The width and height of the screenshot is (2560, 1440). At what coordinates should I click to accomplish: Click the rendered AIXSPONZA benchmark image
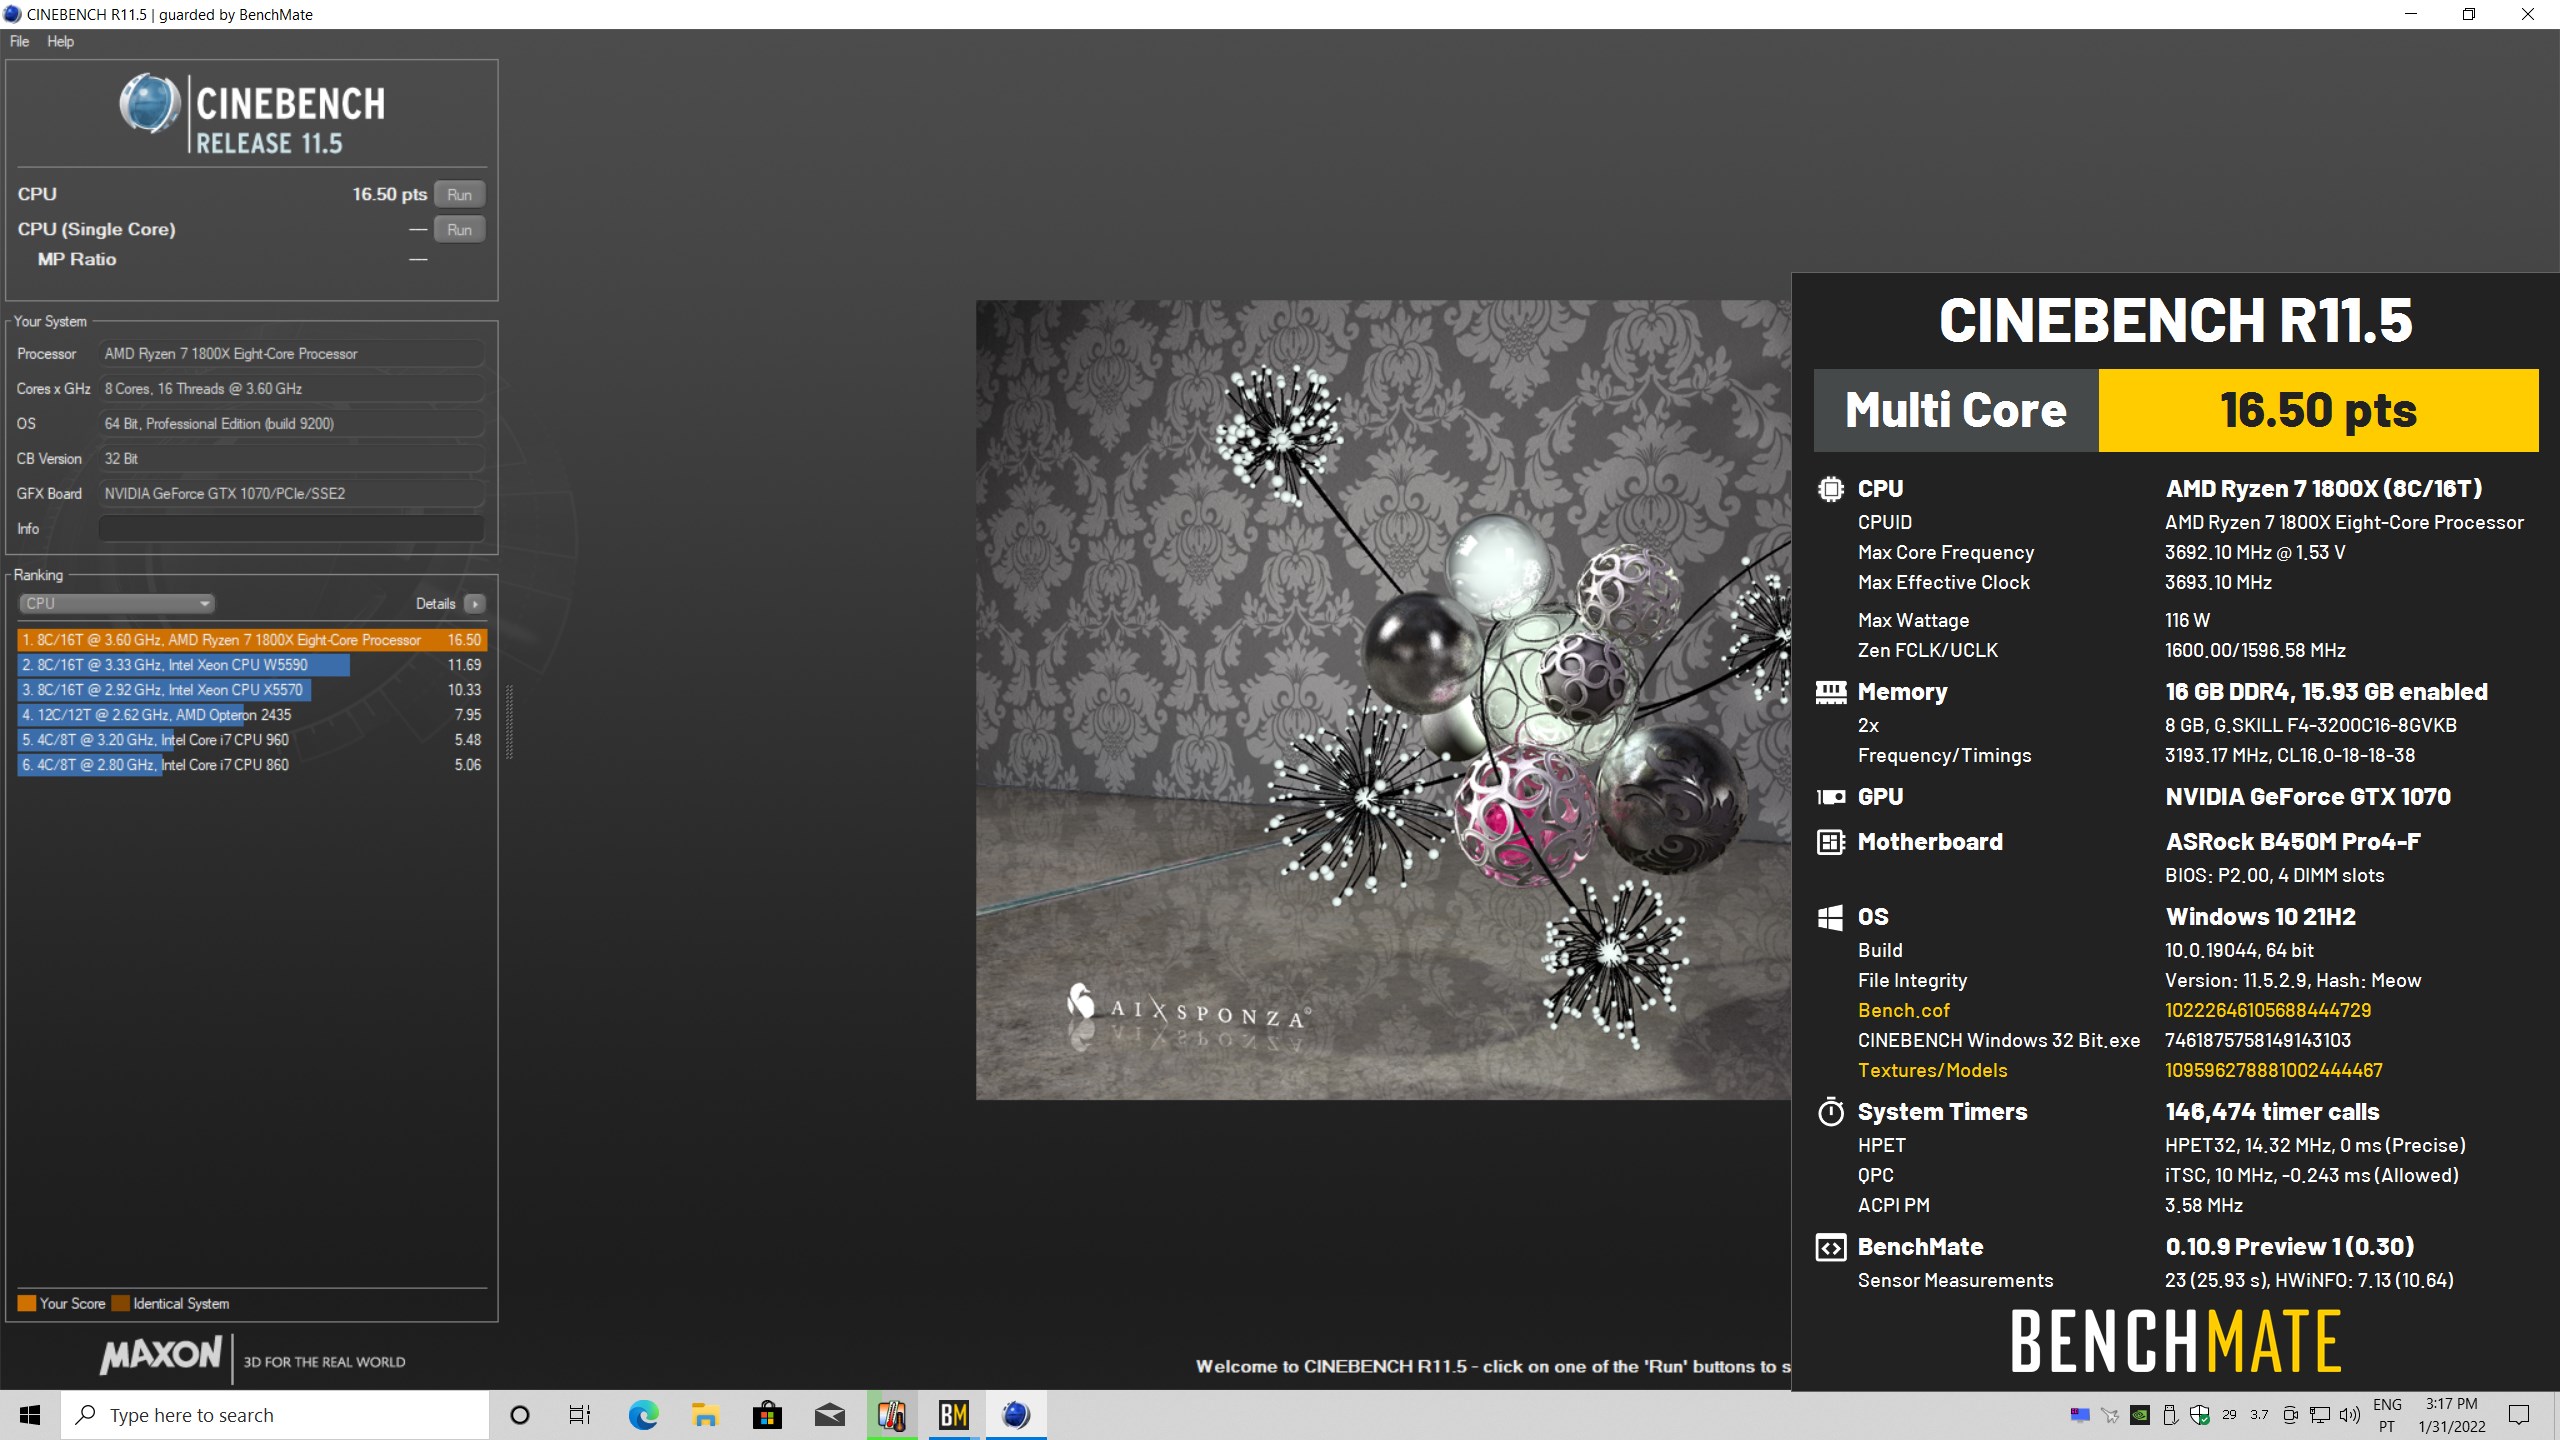[x=1383, y=700]
